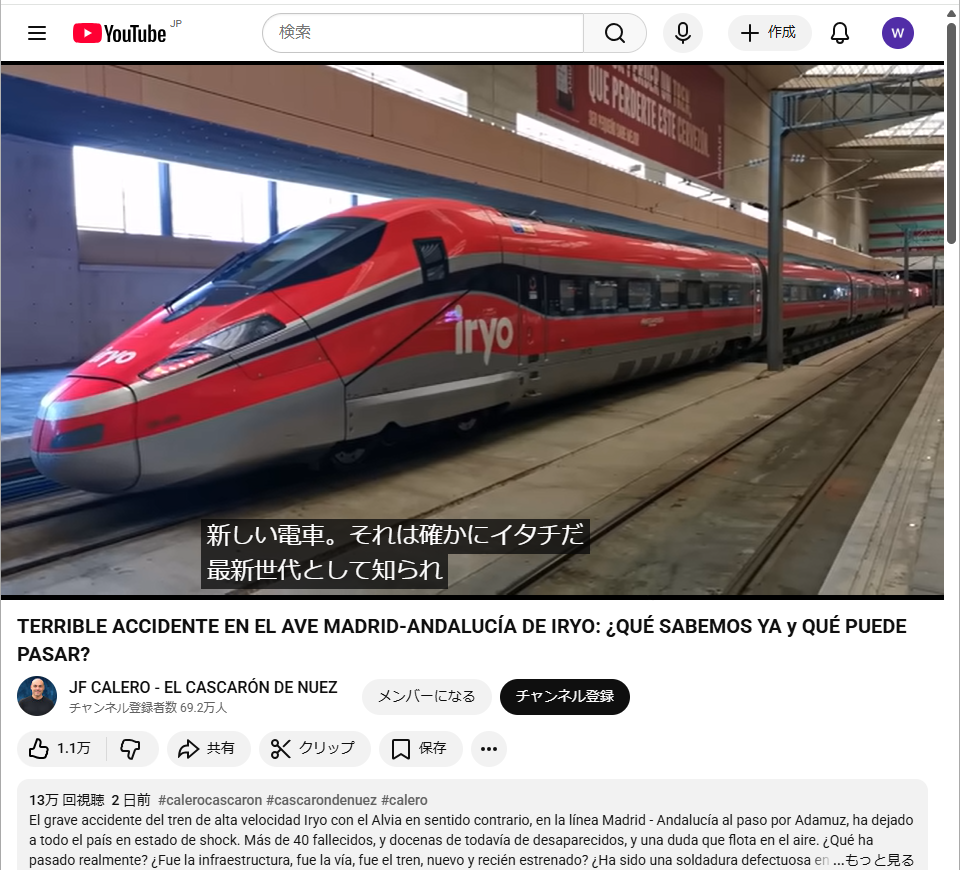Screen dimensions: 960x870
Task: Click into the 検索 search field
Action: 423,33
